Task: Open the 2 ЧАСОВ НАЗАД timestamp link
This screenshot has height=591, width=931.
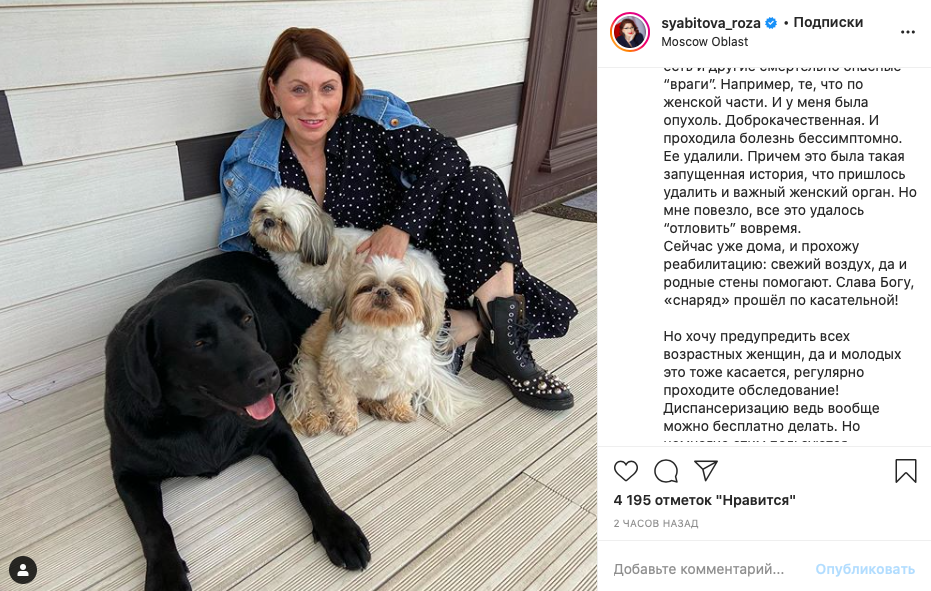Action: point(656,523)
